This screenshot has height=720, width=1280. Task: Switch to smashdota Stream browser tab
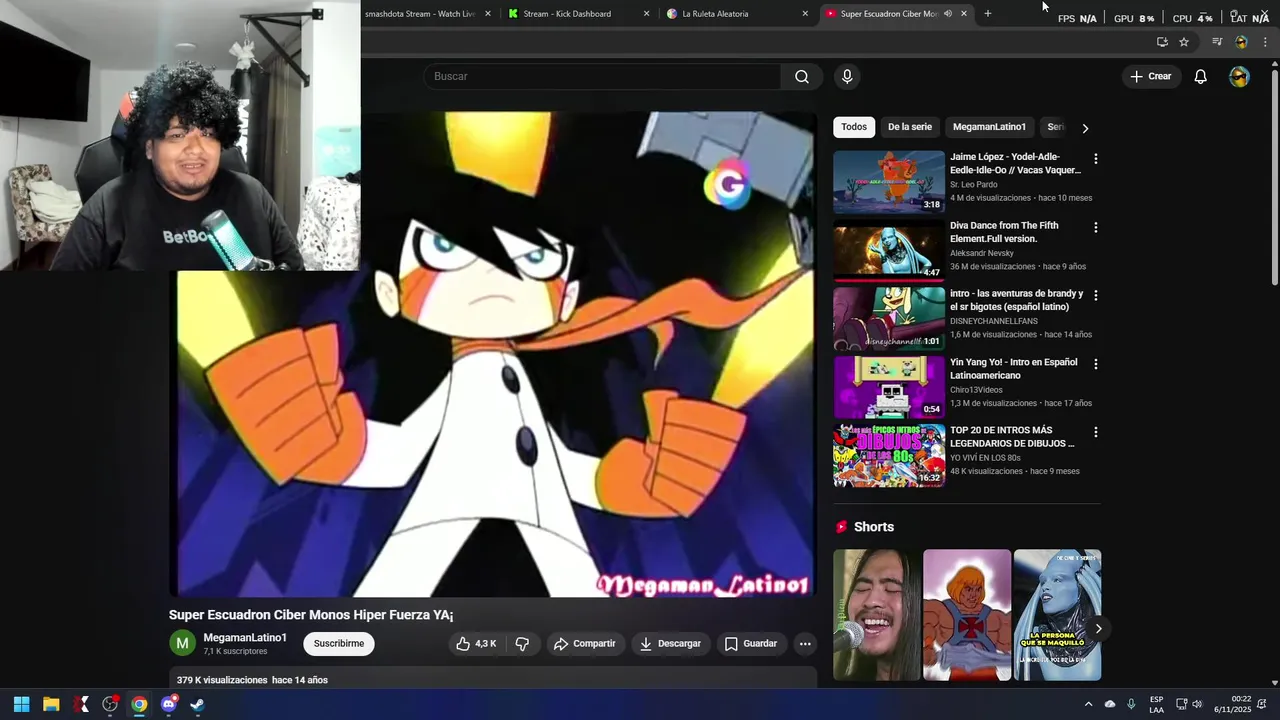coord(420,14)
